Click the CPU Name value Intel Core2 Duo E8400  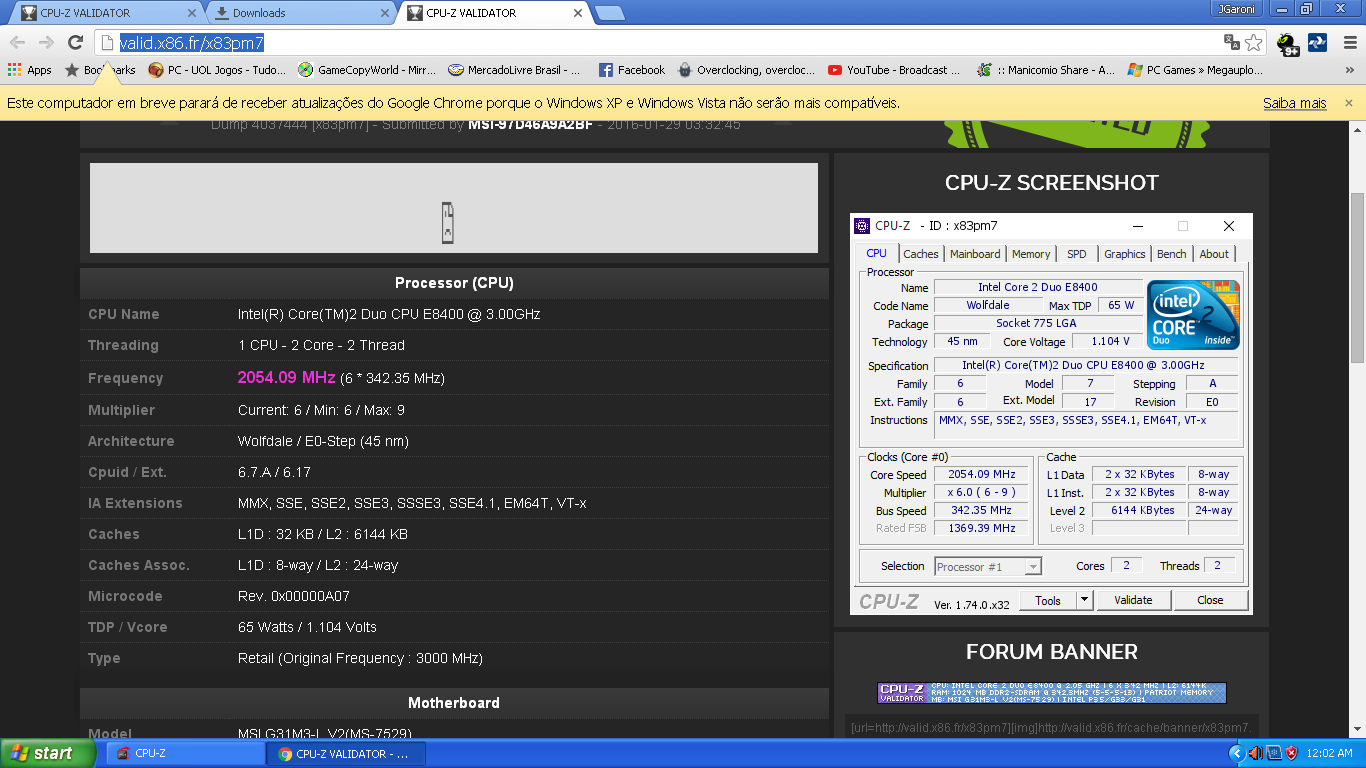click(x=389, y=314)
